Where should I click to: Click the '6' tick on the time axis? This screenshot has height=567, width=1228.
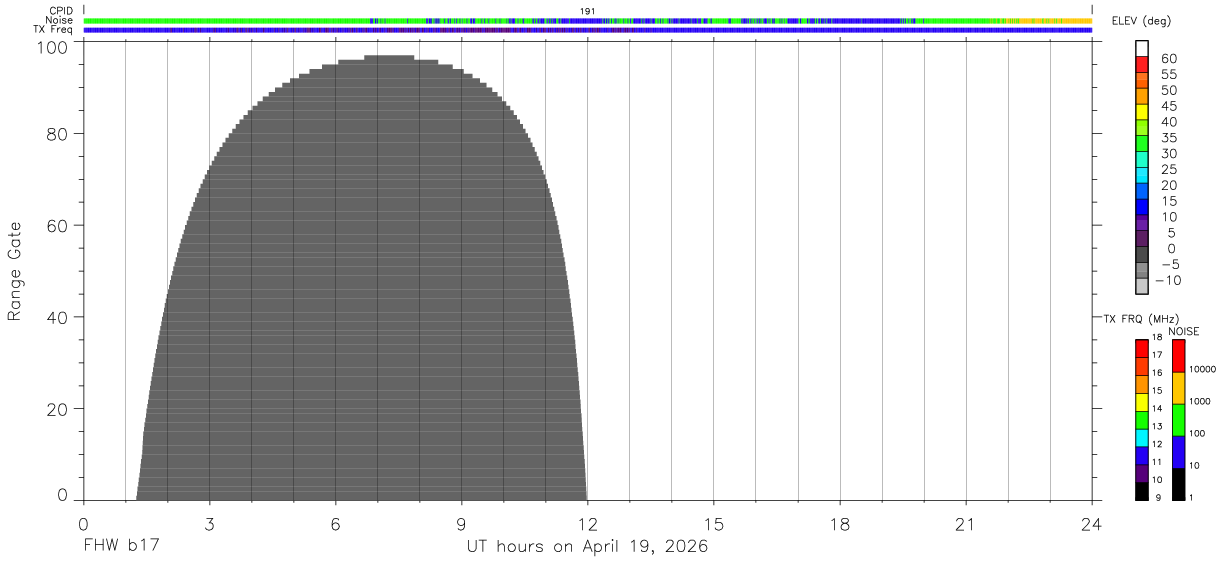pyautogui.click(x=336, y=524)
